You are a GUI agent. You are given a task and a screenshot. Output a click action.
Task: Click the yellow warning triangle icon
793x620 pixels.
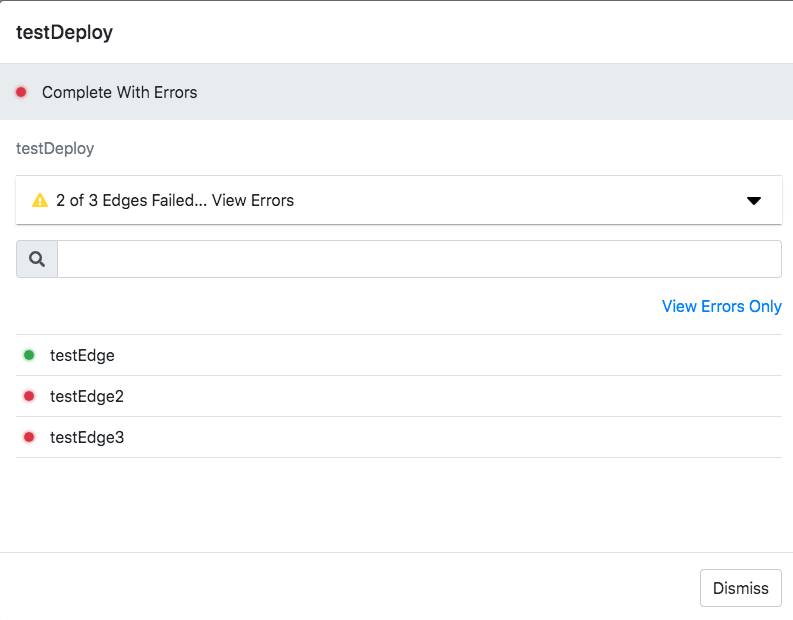pos(40,200)
